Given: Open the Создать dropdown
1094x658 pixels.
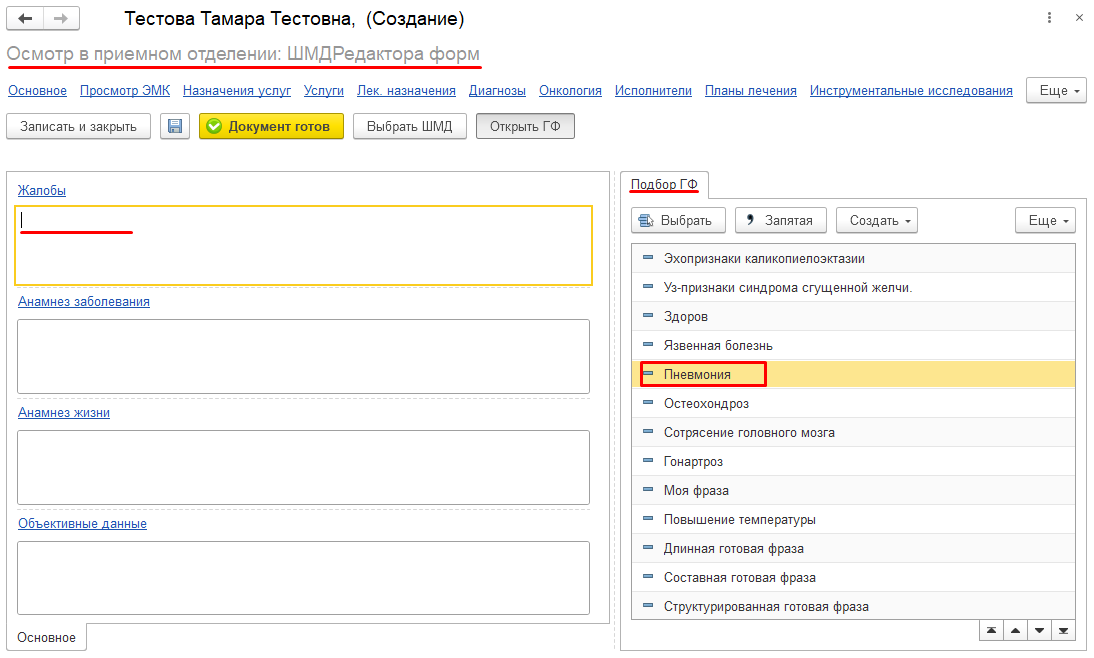Looking at the screenshot, I should 877,220.
